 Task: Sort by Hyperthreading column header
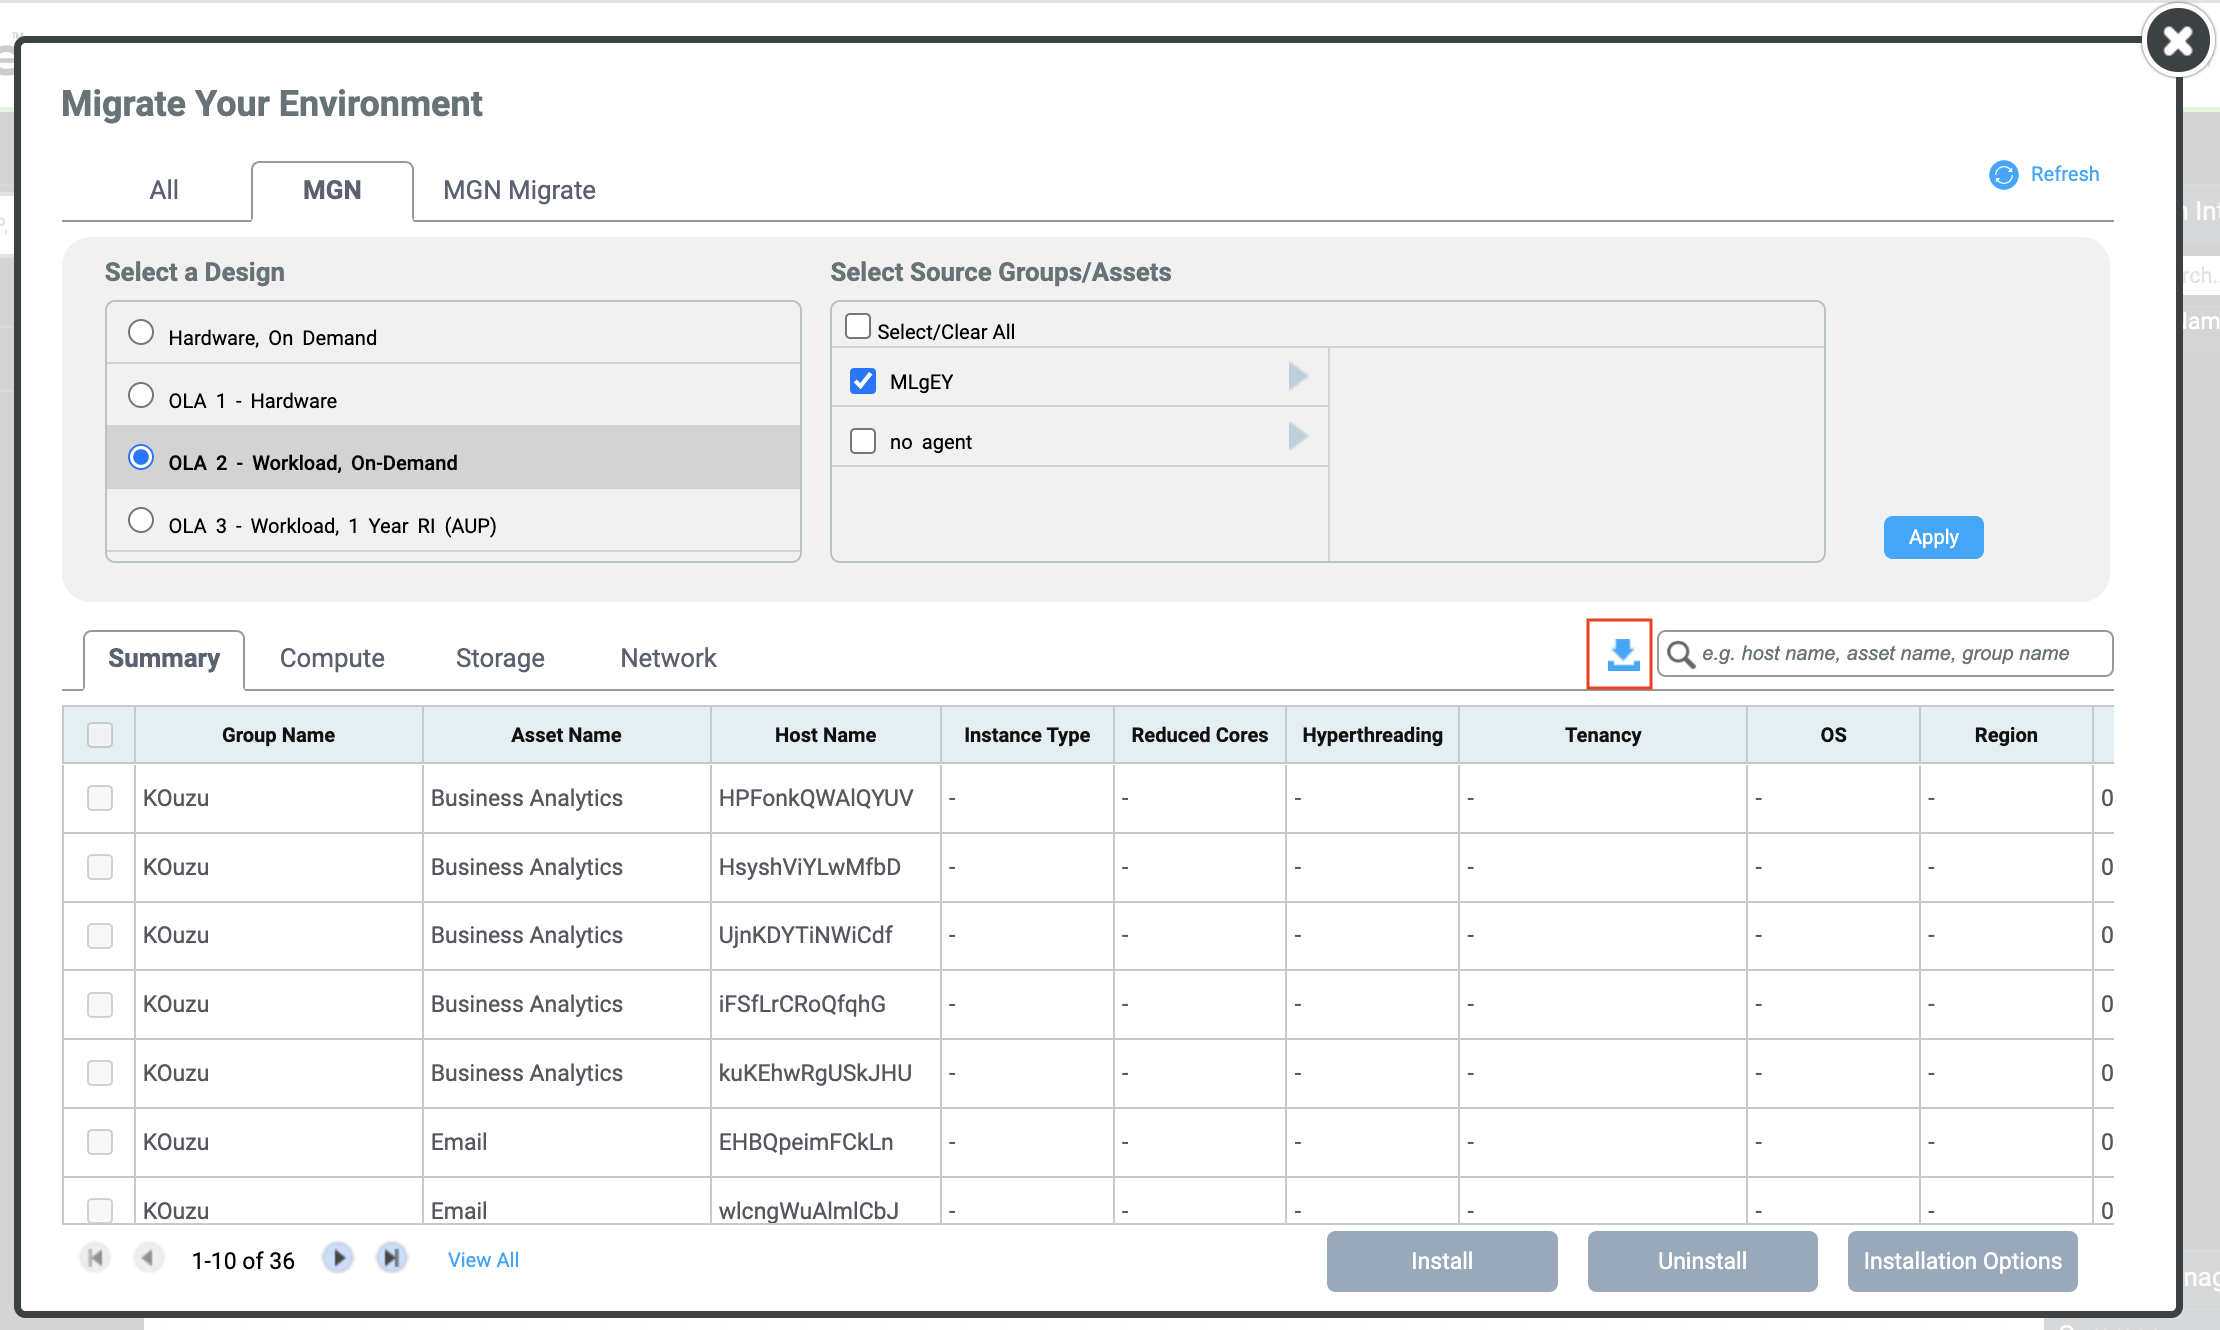coord(1372,735)
